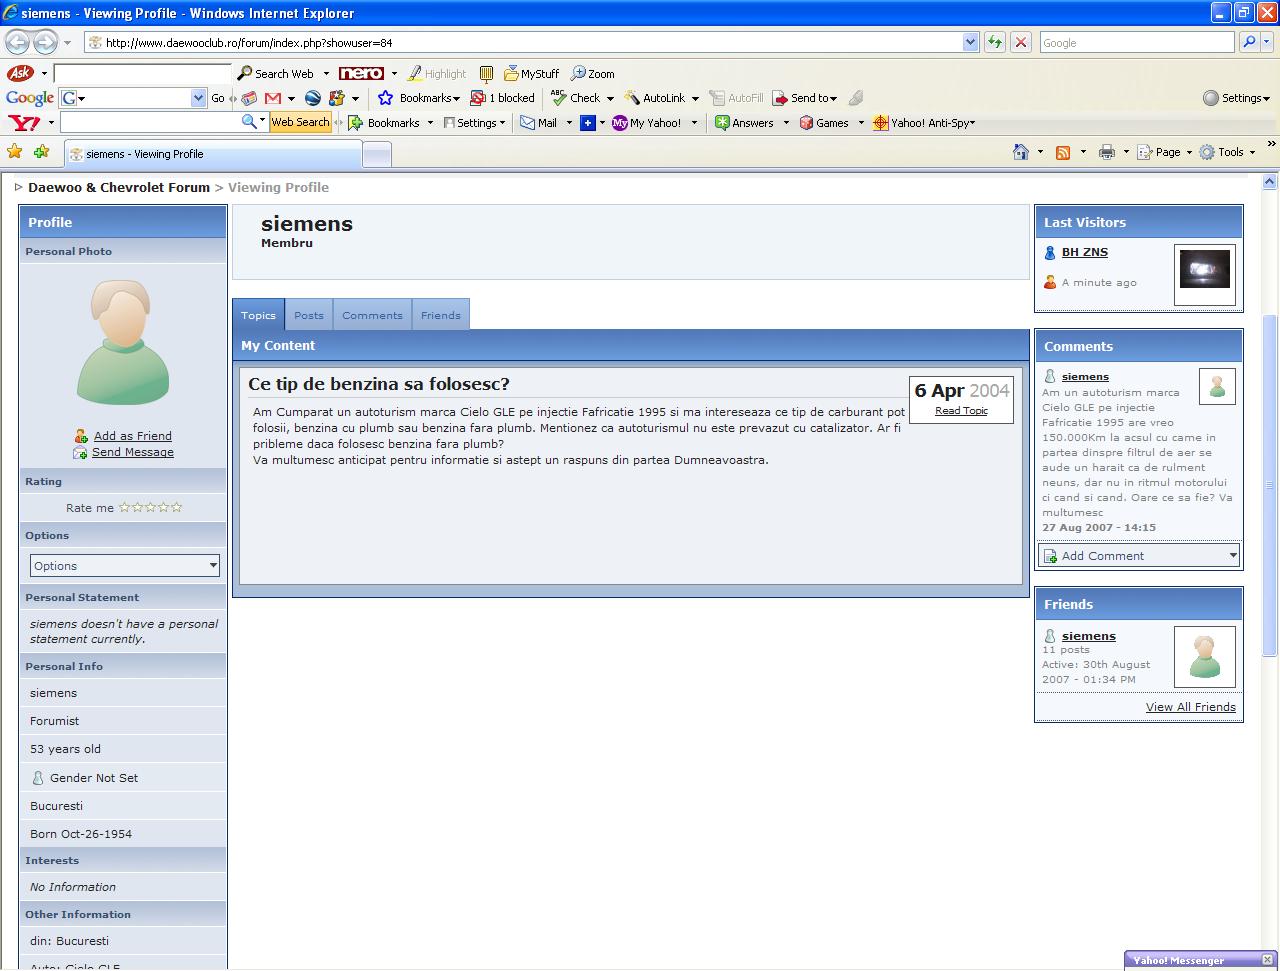Open the Favorites Center star icon
This screenshot has width=1280, height=971.
[x=15, y=152]
